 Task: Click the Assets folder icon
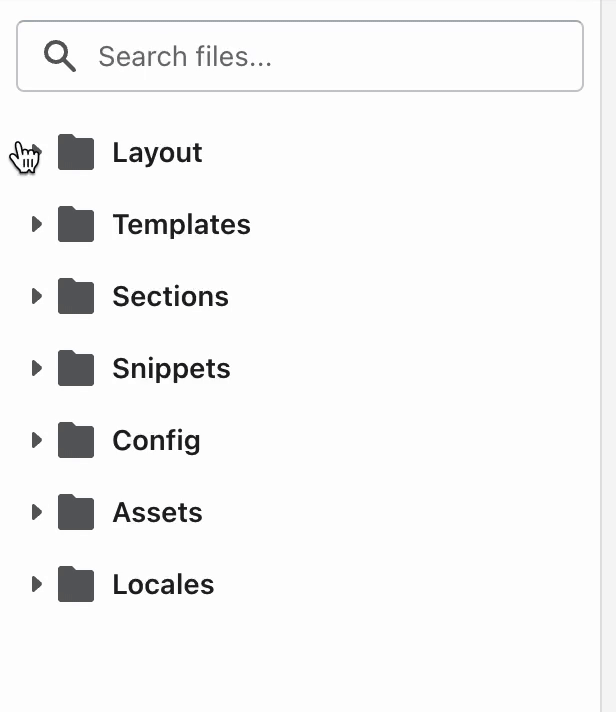[x=76, y=513]
